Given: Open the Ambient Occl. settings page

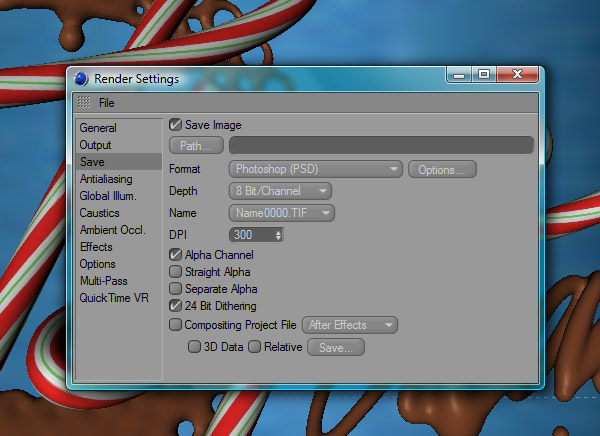Looking at the screenshot, I should [112, 230].
